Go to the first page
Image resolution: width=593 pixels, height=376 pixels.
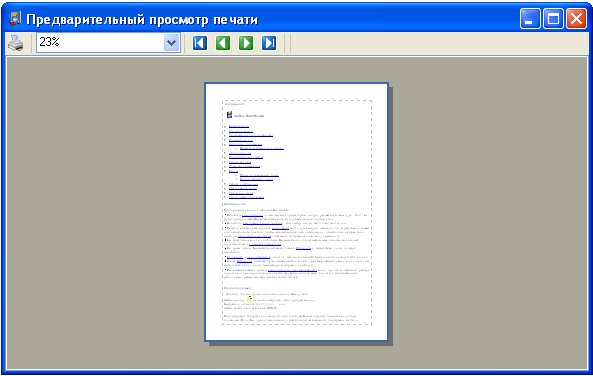coord(200,43)
